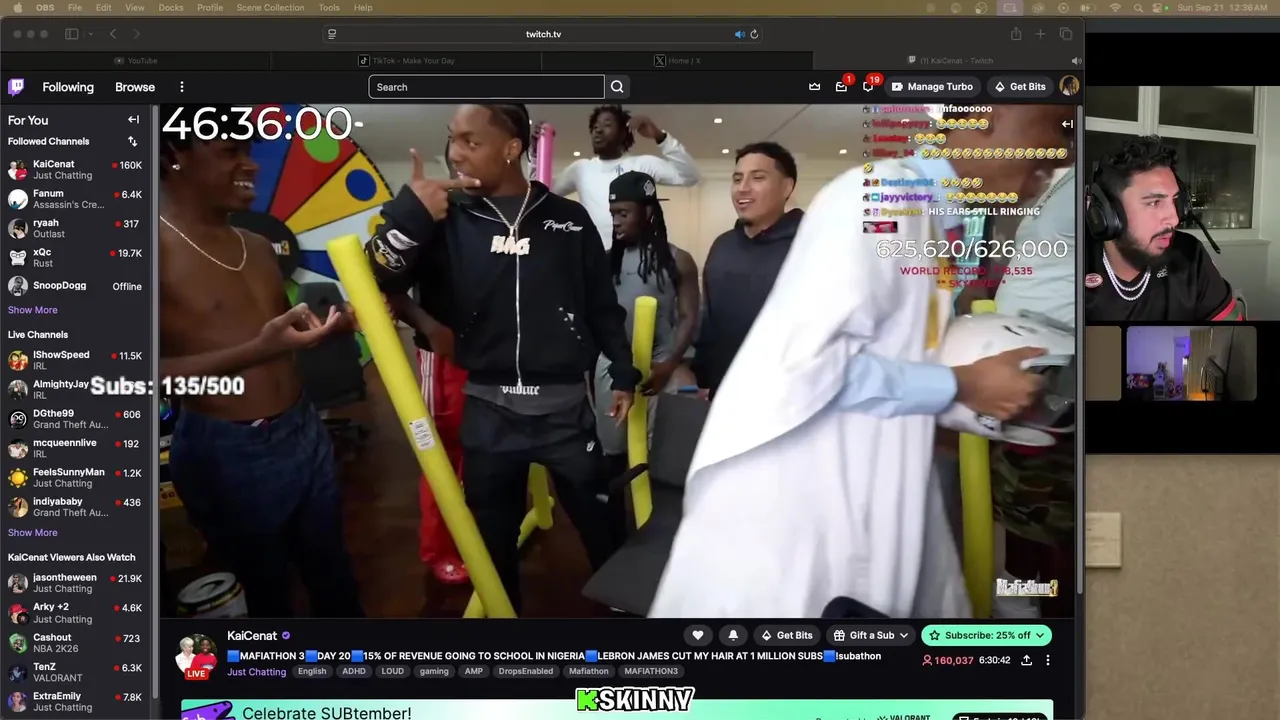Screen dimensions: 1280x720
Task: Collapse the stream chat panel arrow
Action: pos(1067,124)
